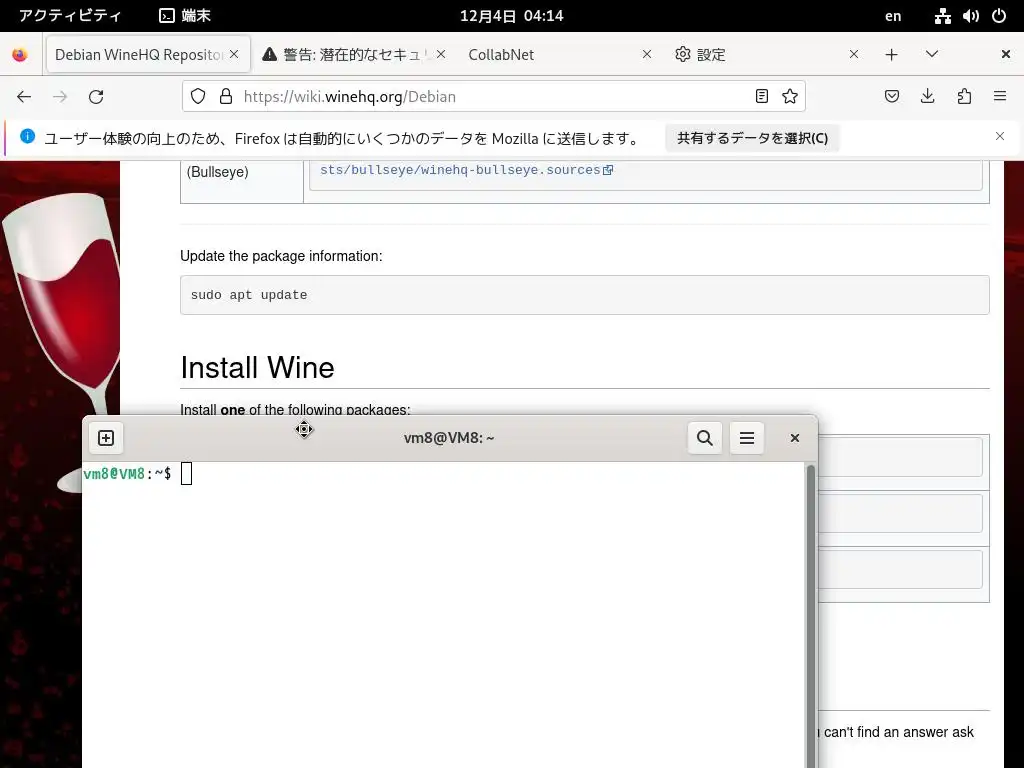Image resolution: width=1024 pixels, height=768 pixels.
Task: Click the info icon in notification bar
Action: coord(27,136)
